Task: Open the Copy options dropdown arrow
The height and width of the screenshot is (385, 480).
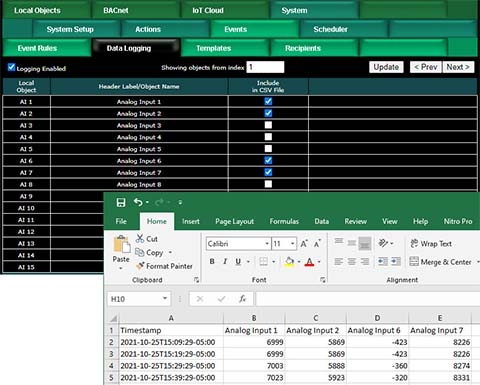Action: pyautogui.click(x=170, y=252)
